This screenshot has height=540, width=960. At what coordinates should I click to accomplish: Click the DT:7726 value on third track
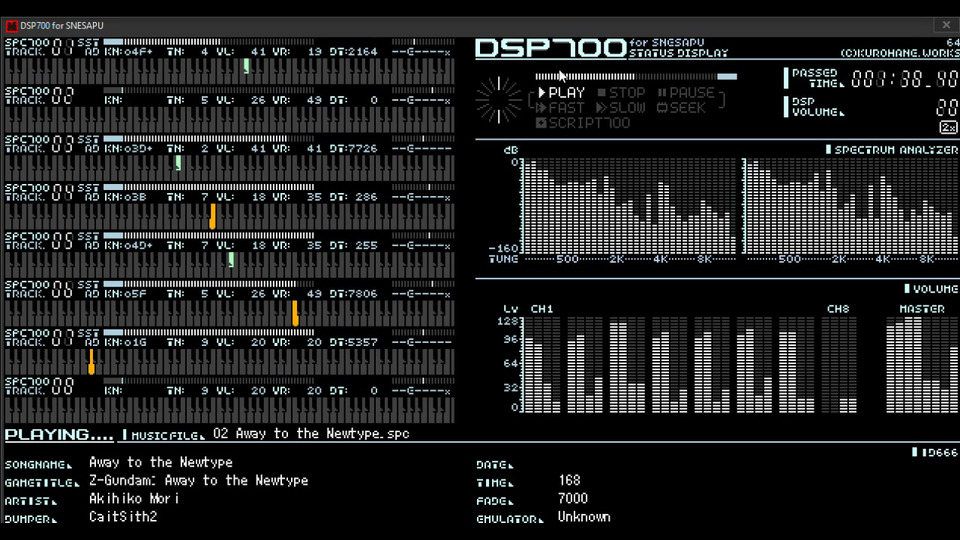(x=353, y=149)
